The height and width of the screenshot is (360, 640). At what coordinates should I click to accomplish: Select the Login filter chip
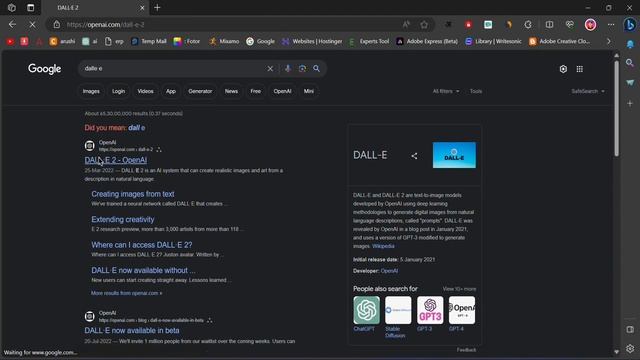[118, 91]
